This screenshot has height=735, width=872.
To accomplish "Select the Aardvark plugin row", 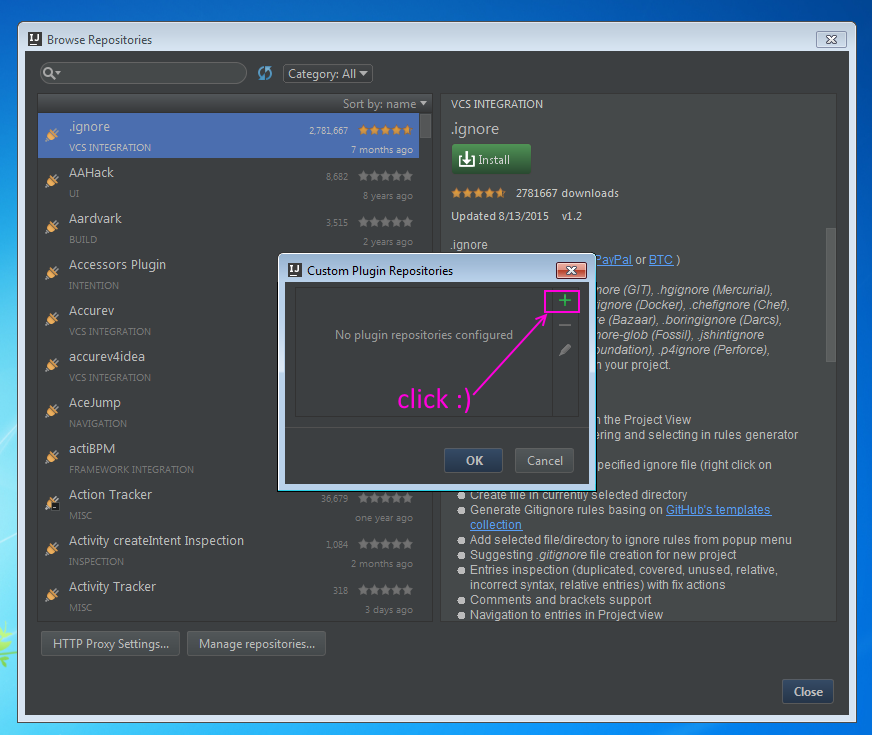I will click(229, 227).
